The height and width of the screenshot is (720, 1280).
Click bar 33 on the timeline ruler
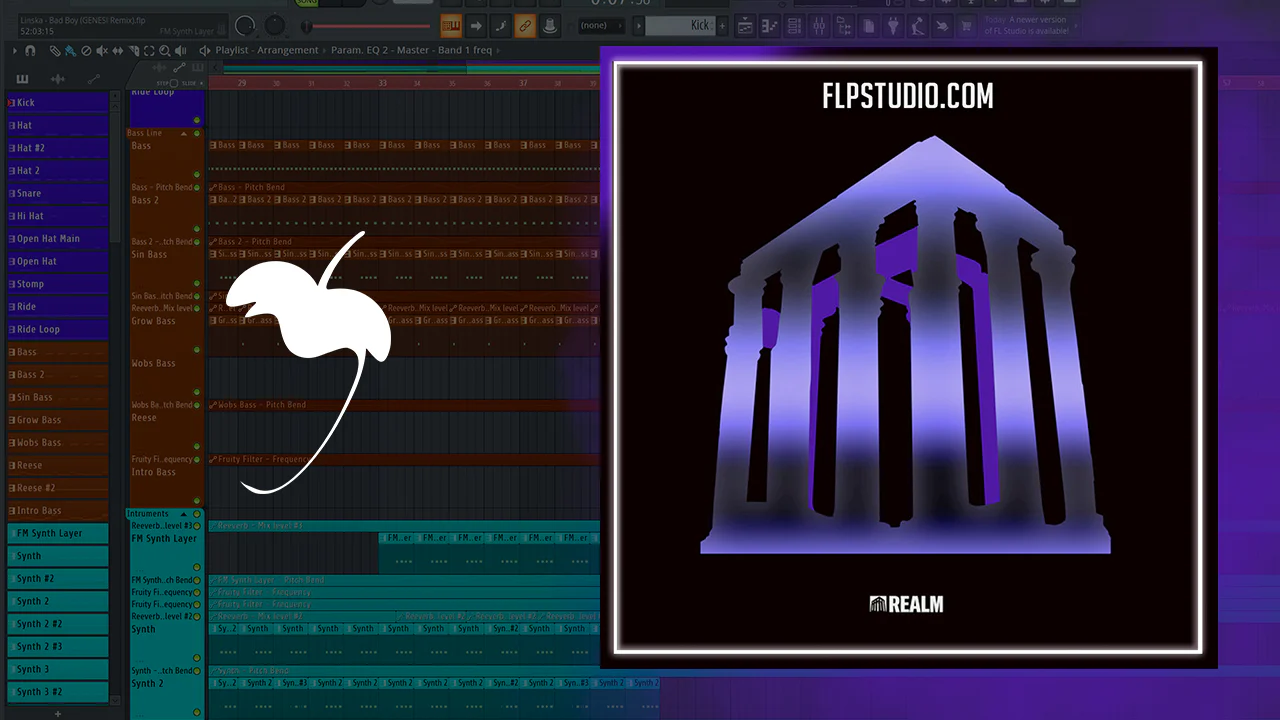click(382, 83)
